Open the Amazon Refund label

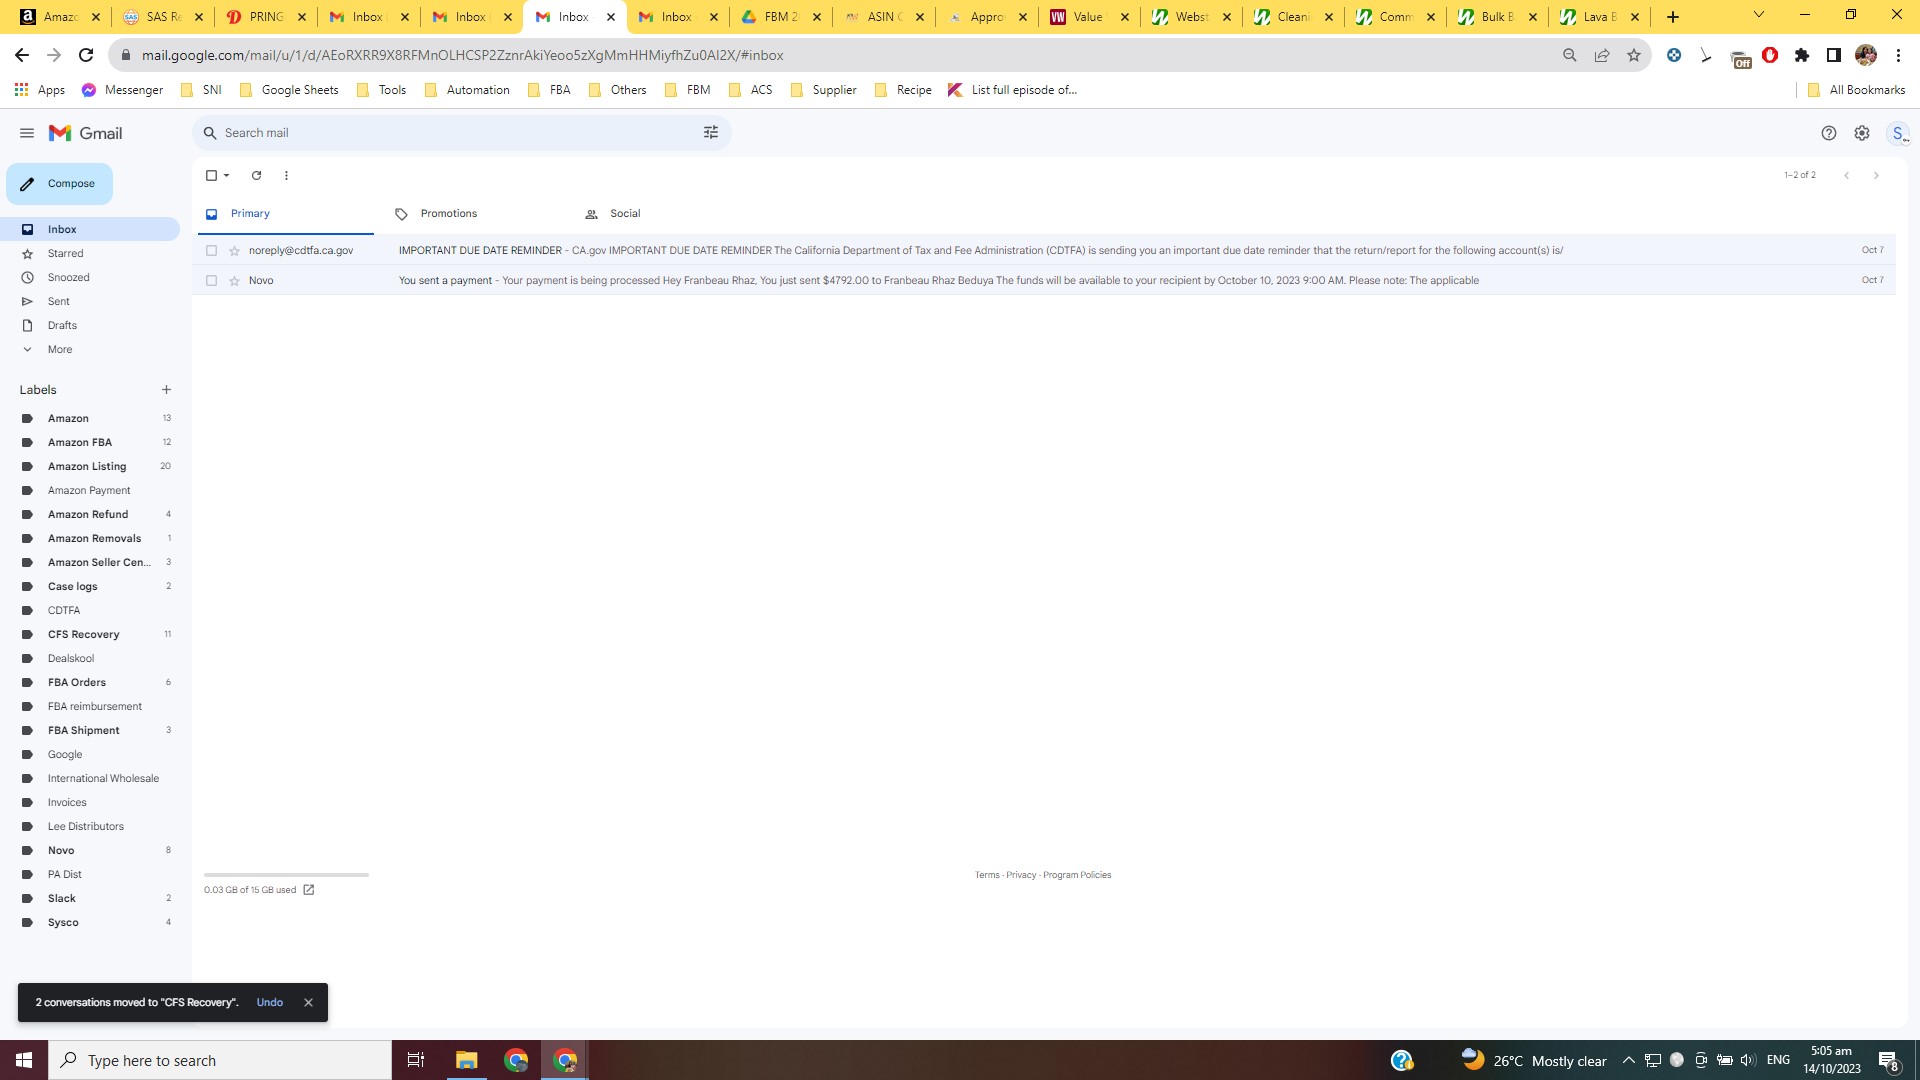tap(88, 514)
